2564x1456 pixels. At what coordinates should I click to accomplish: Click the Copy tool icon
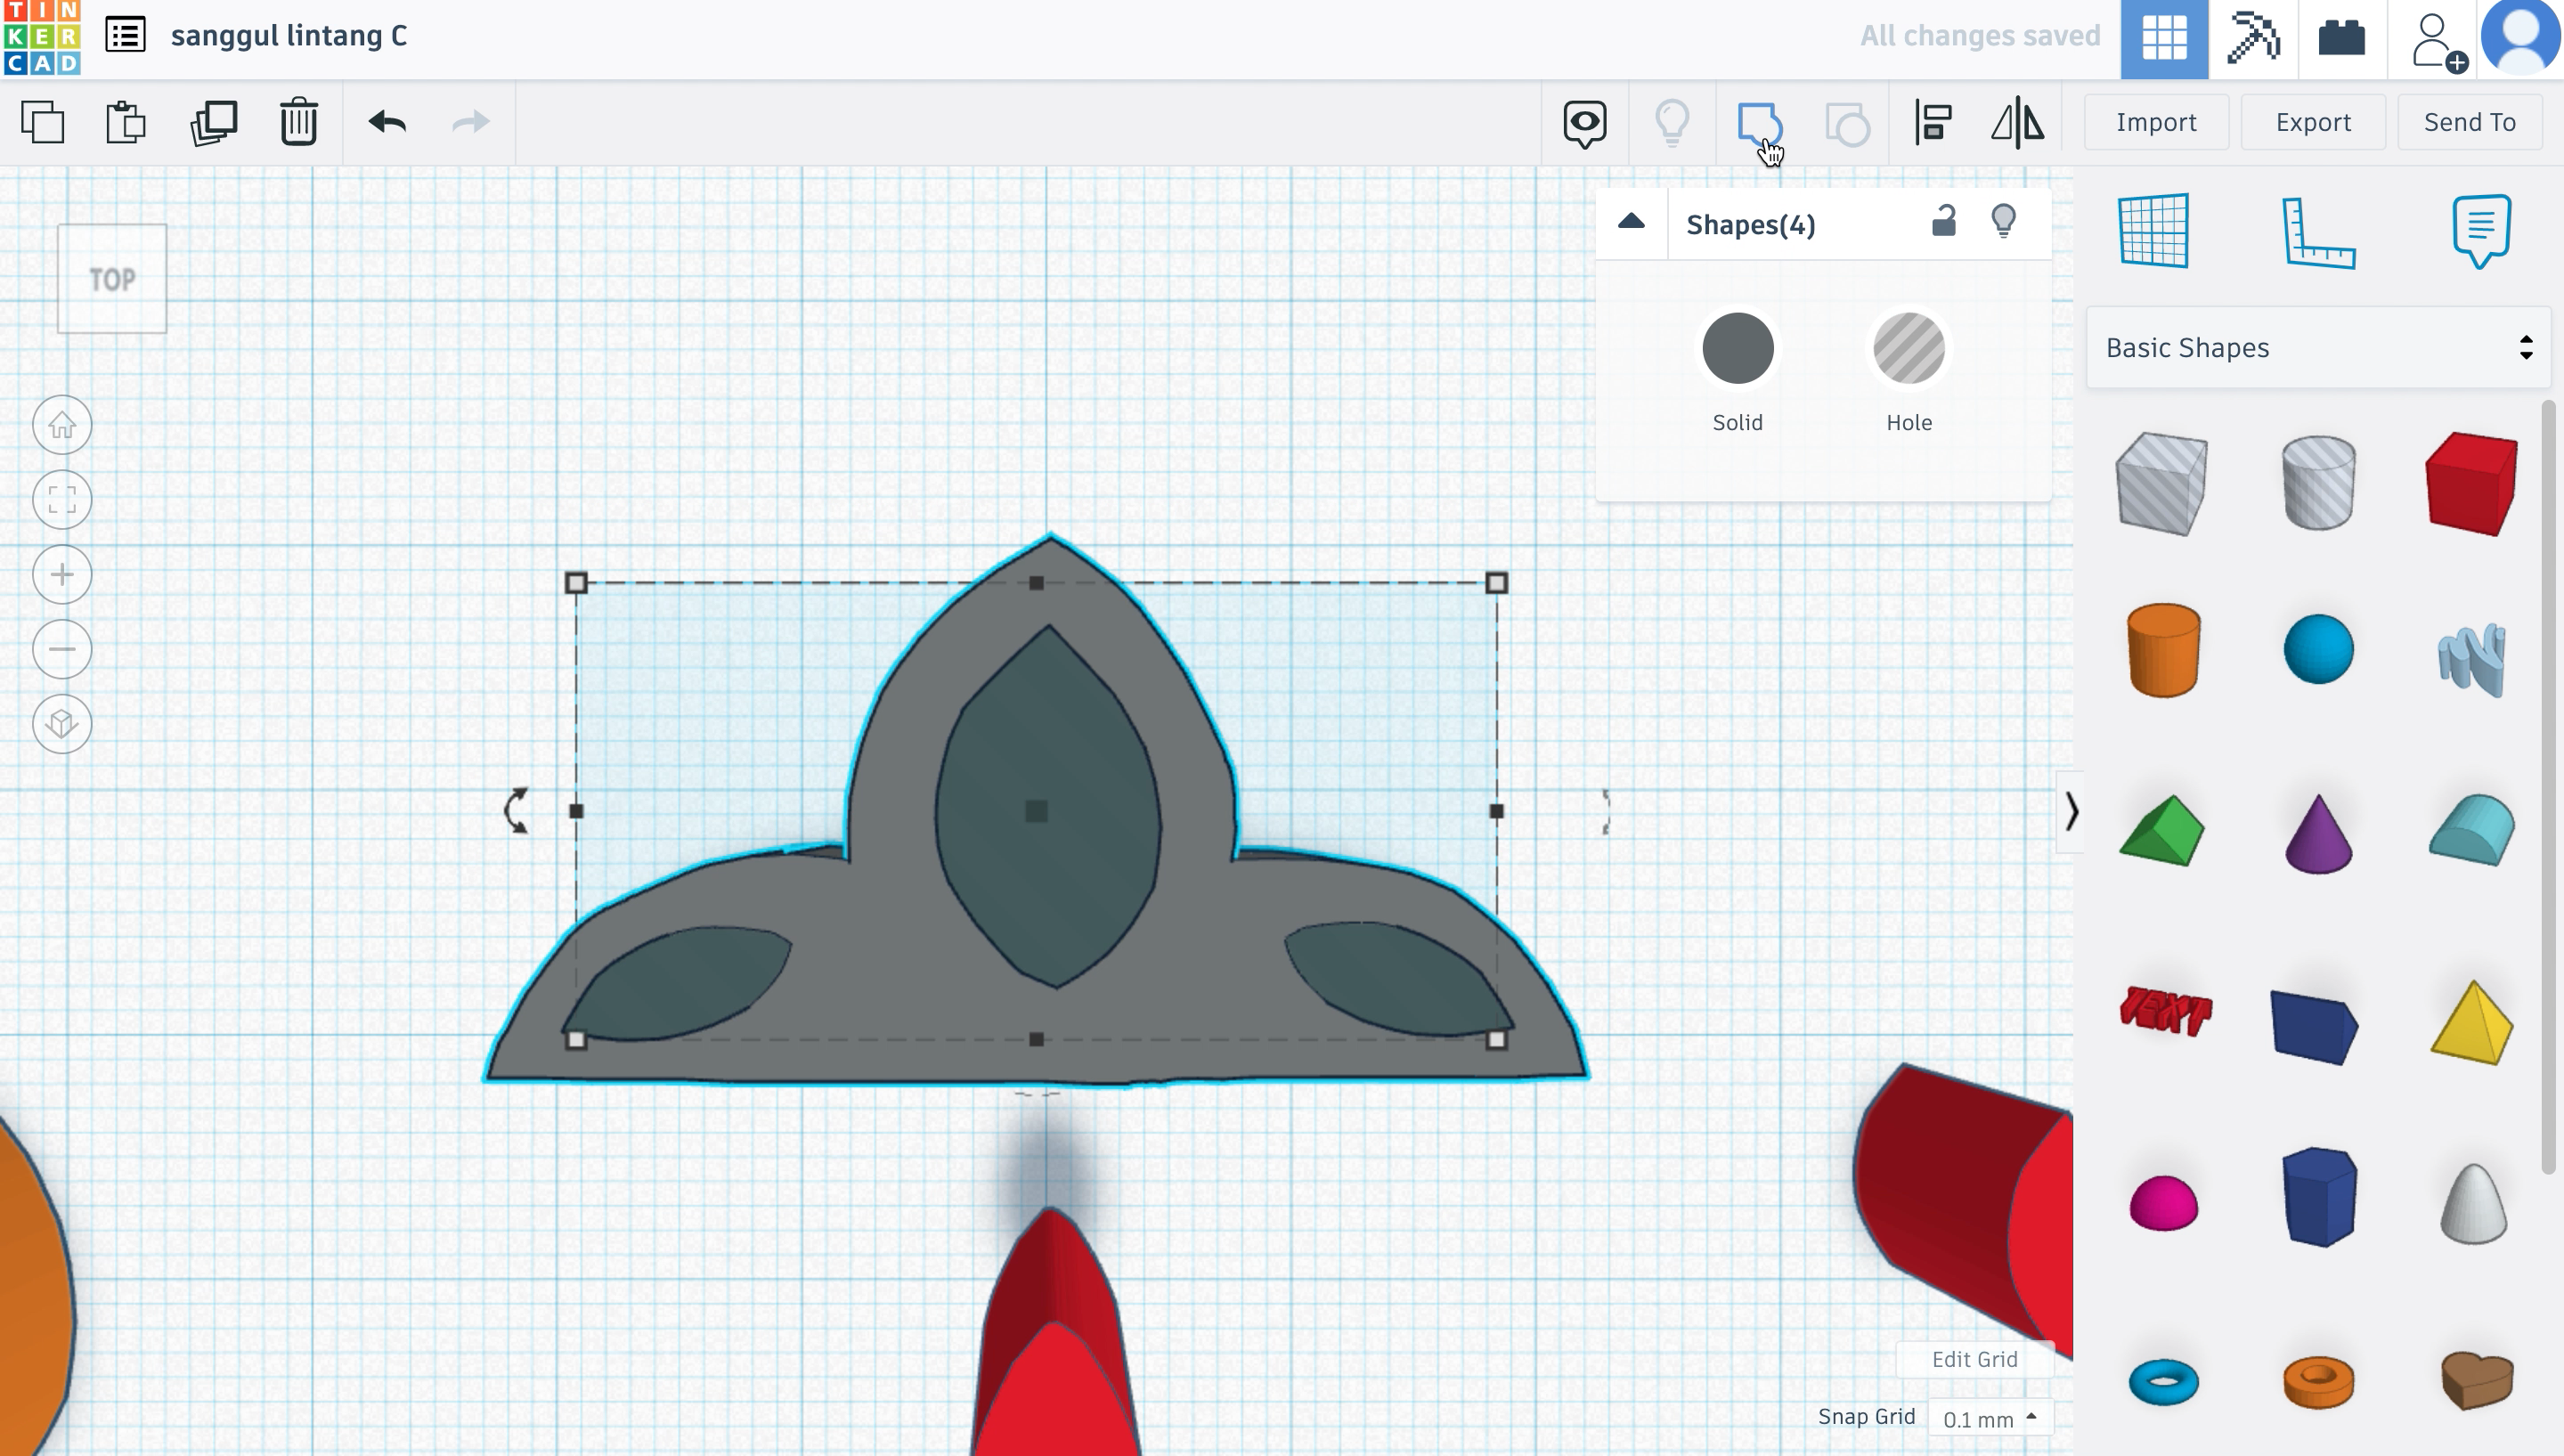(43, 122)
